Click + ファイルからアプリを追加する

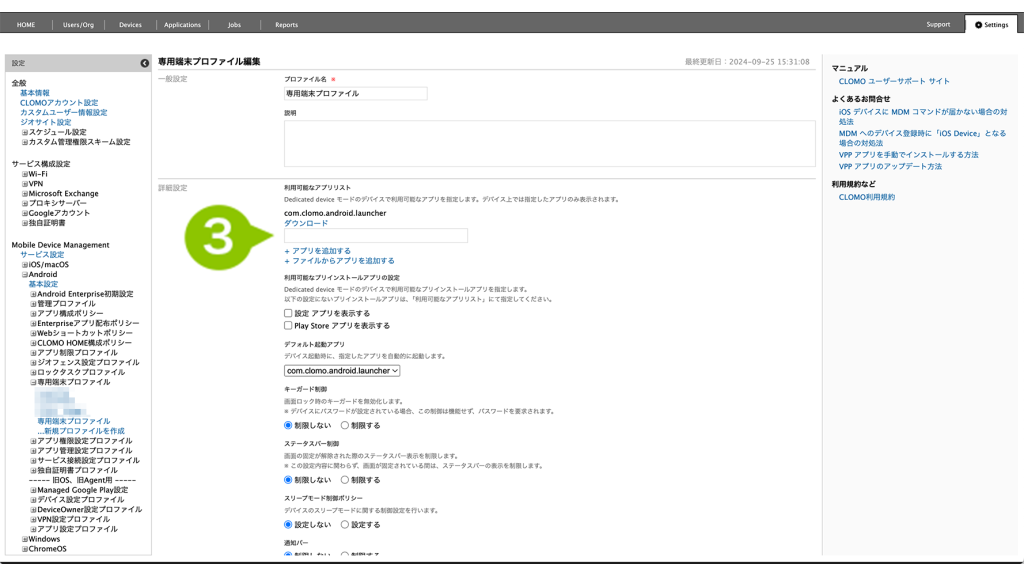click(x=339, y=261)
